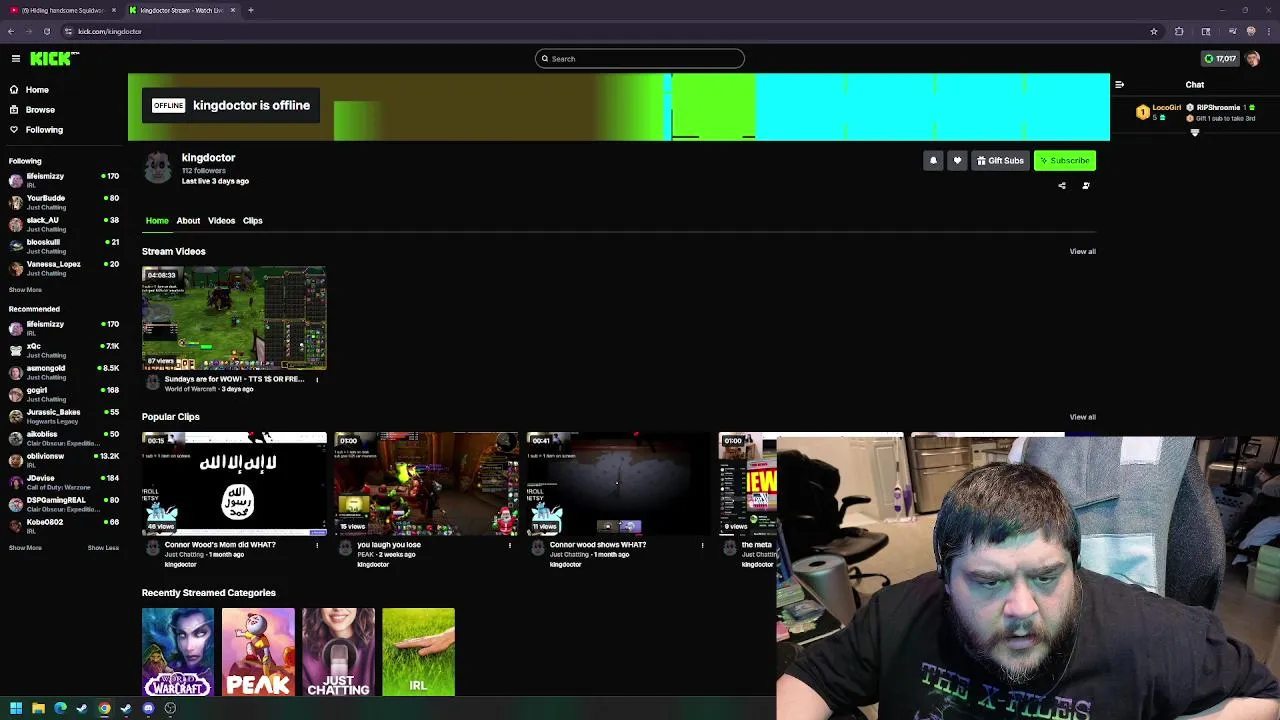
Task: Open xQc in Recommended list
Action: click(63, 351)
